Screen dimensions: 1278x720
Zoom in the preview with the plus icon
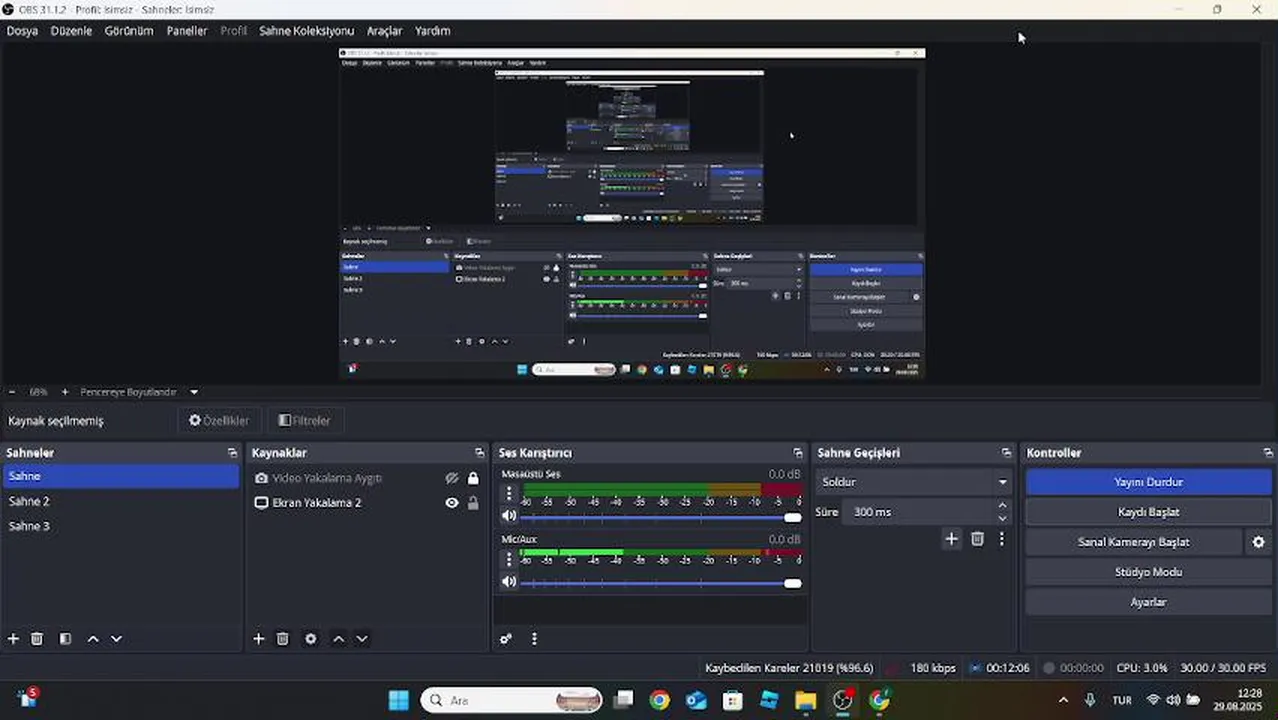point(65,392)
